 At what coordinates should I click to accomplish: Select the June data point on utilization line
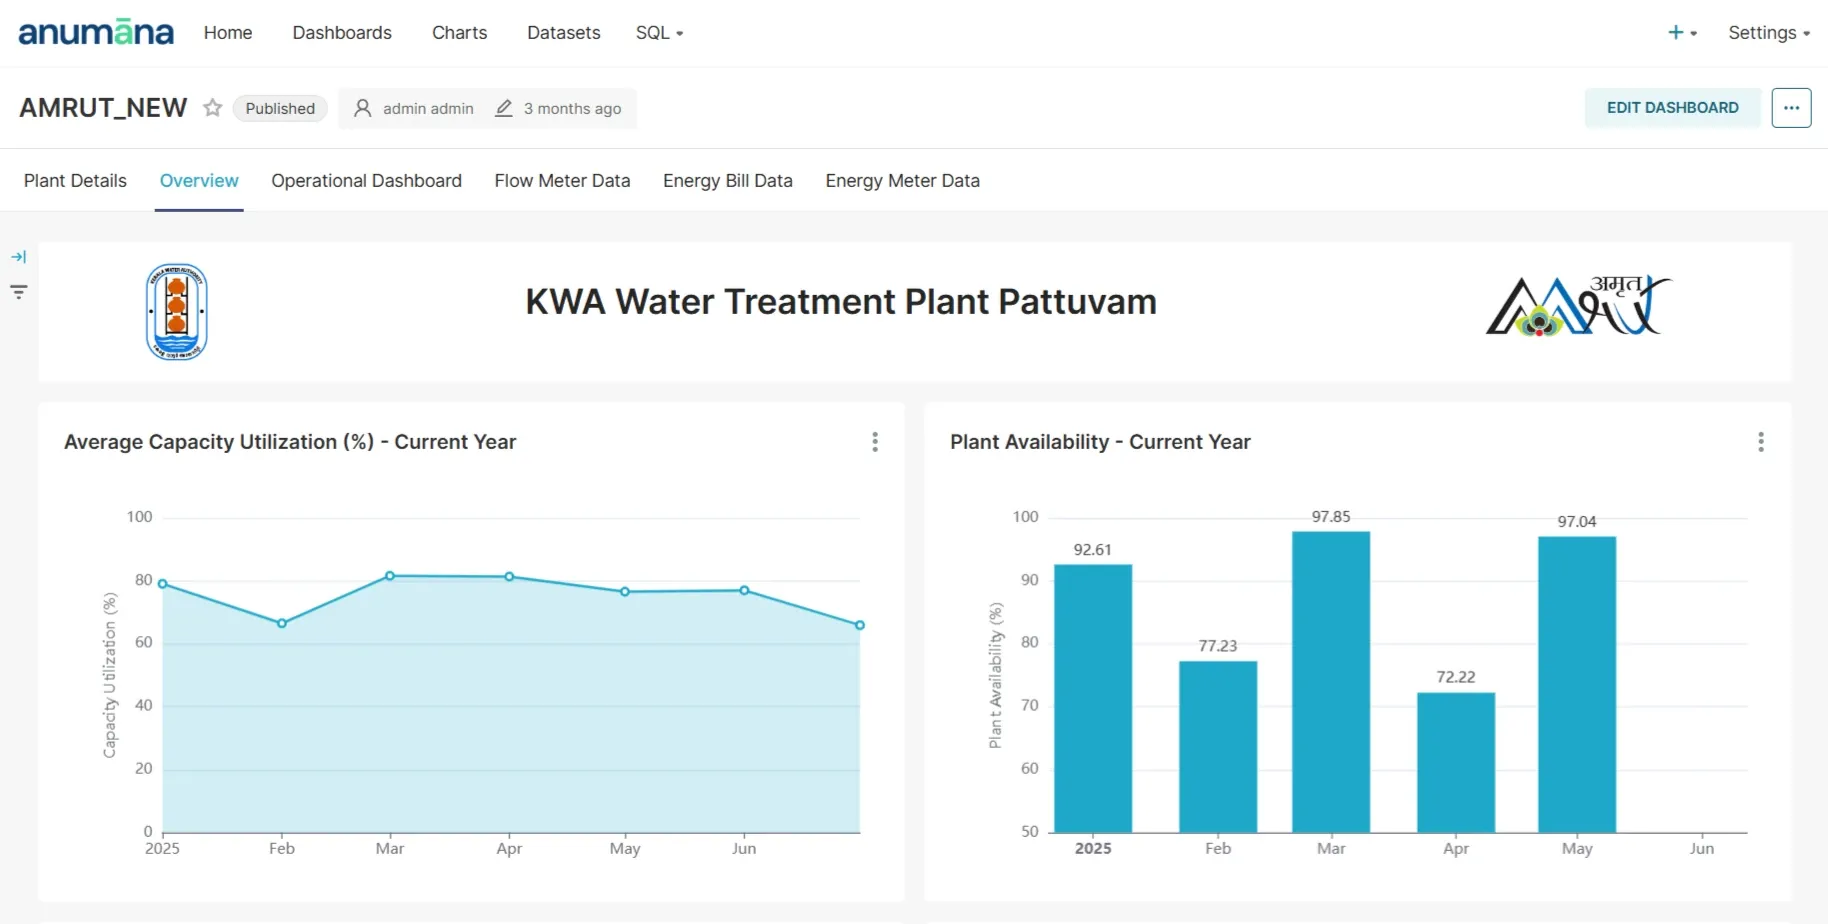coord(744,591)
